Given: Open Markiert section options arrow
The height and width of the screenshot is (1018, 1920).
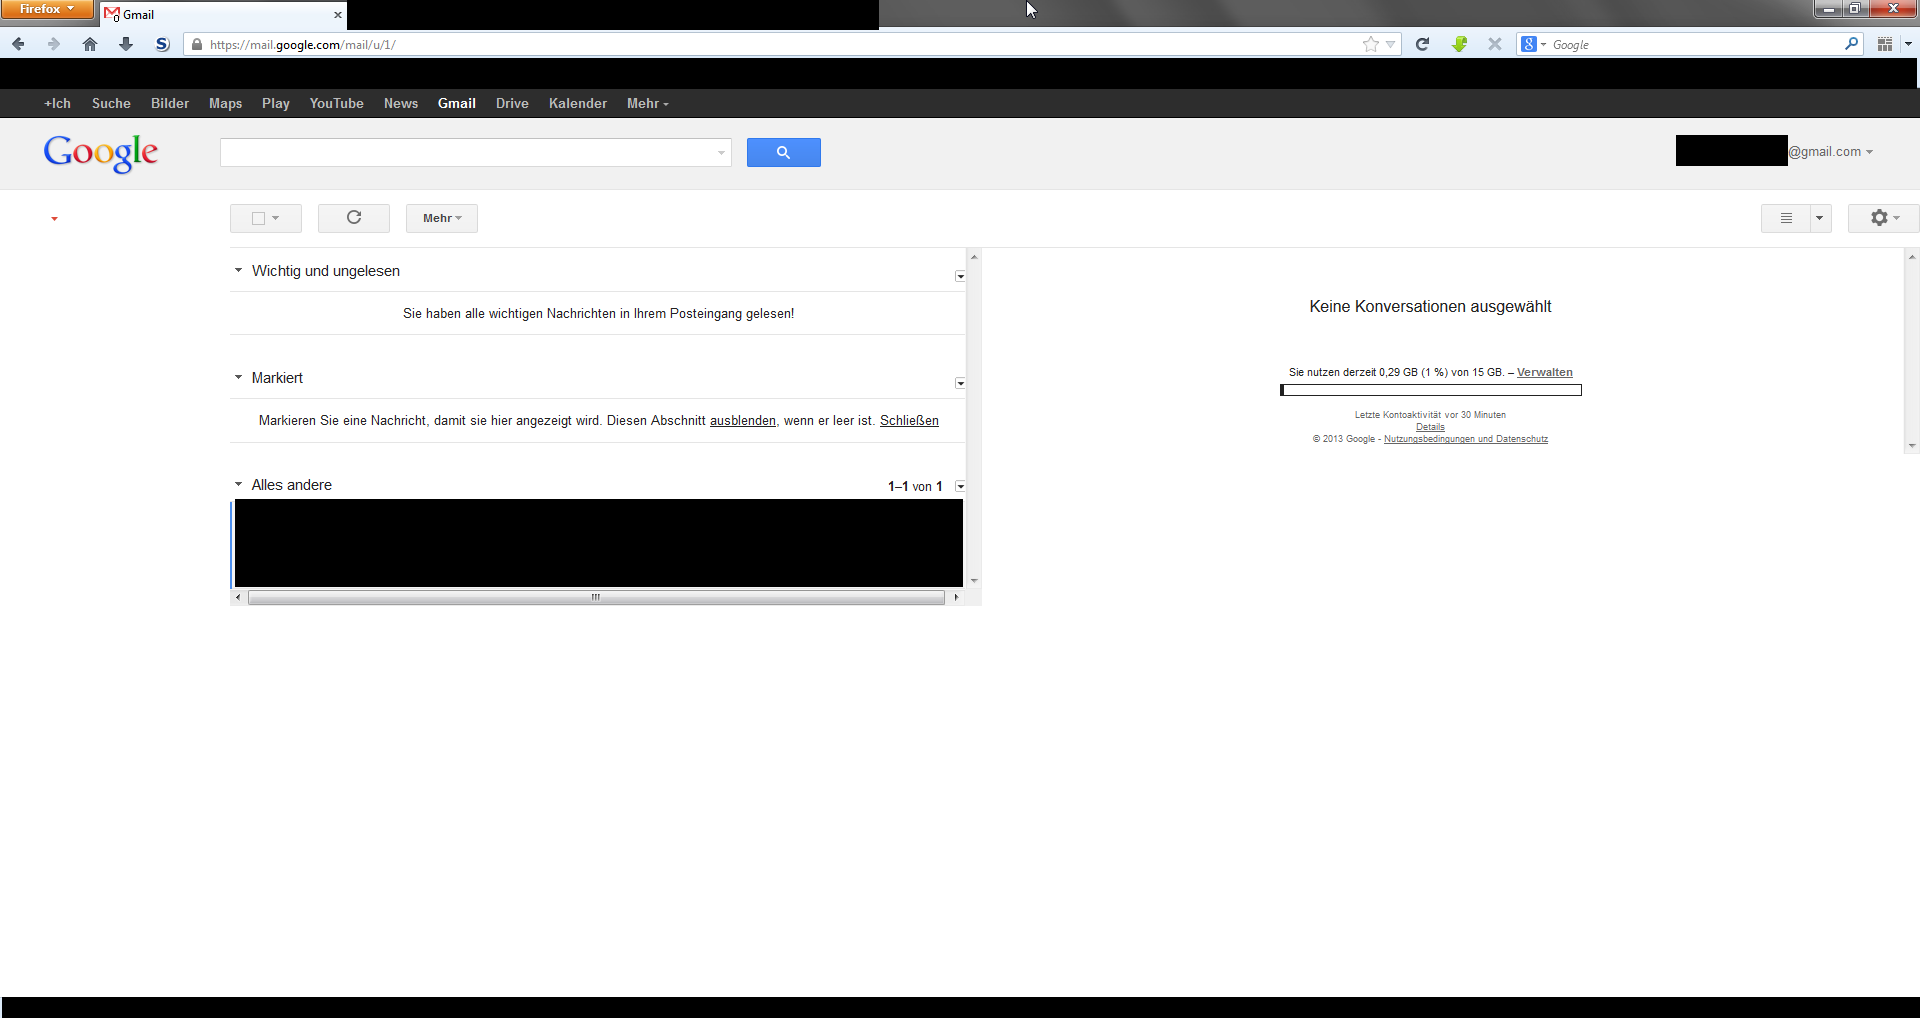Looking at the screenshot, I should click(x=960, y=383).
